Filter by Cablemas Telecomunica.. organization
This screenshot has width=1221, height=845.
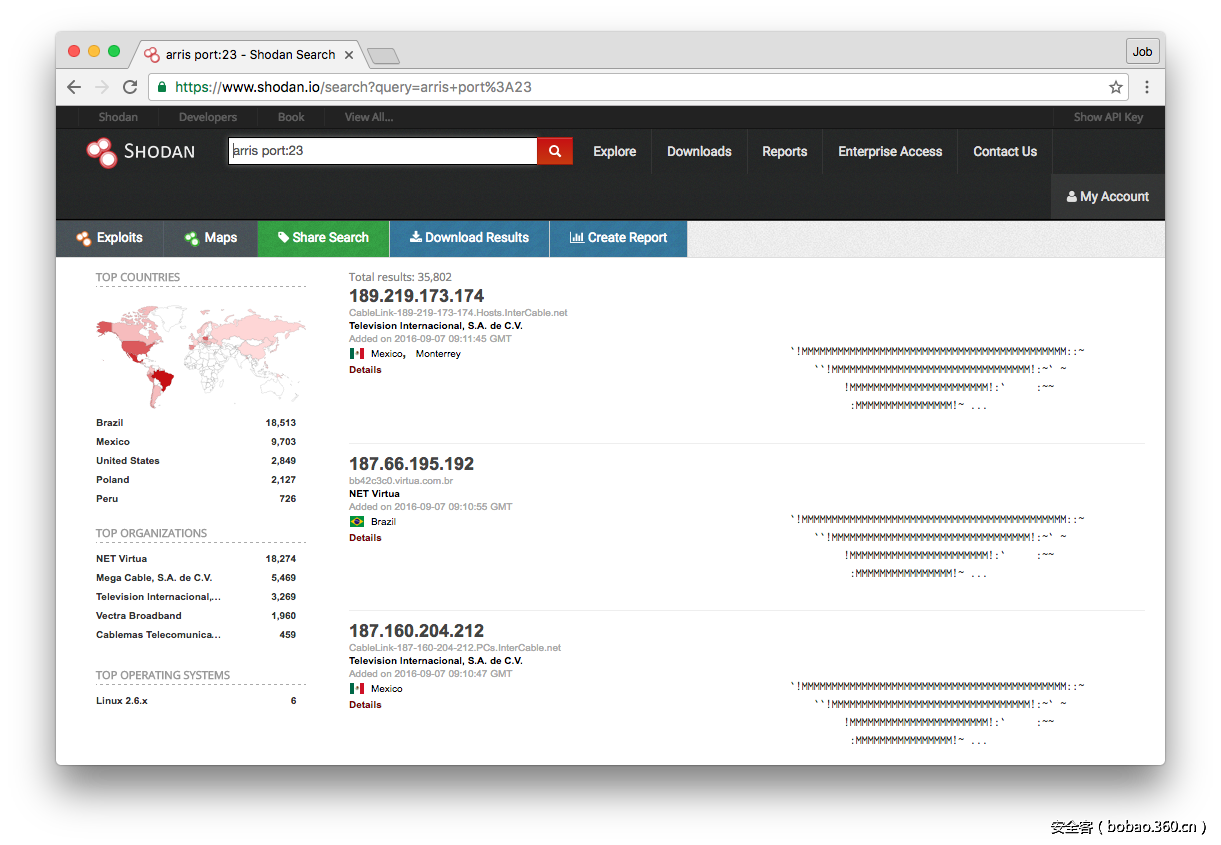click(158, 635)
